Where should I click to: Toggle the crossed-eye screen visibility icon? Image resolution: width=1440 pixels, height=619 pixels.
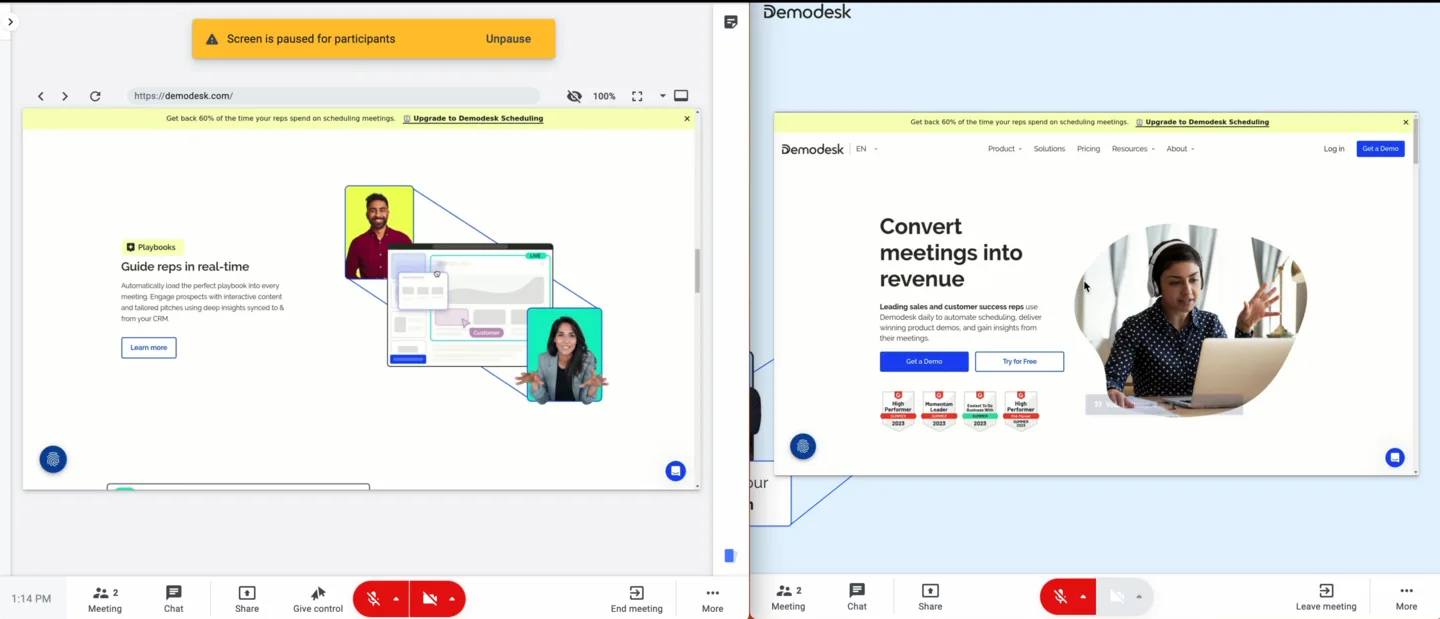coord(574,96)
